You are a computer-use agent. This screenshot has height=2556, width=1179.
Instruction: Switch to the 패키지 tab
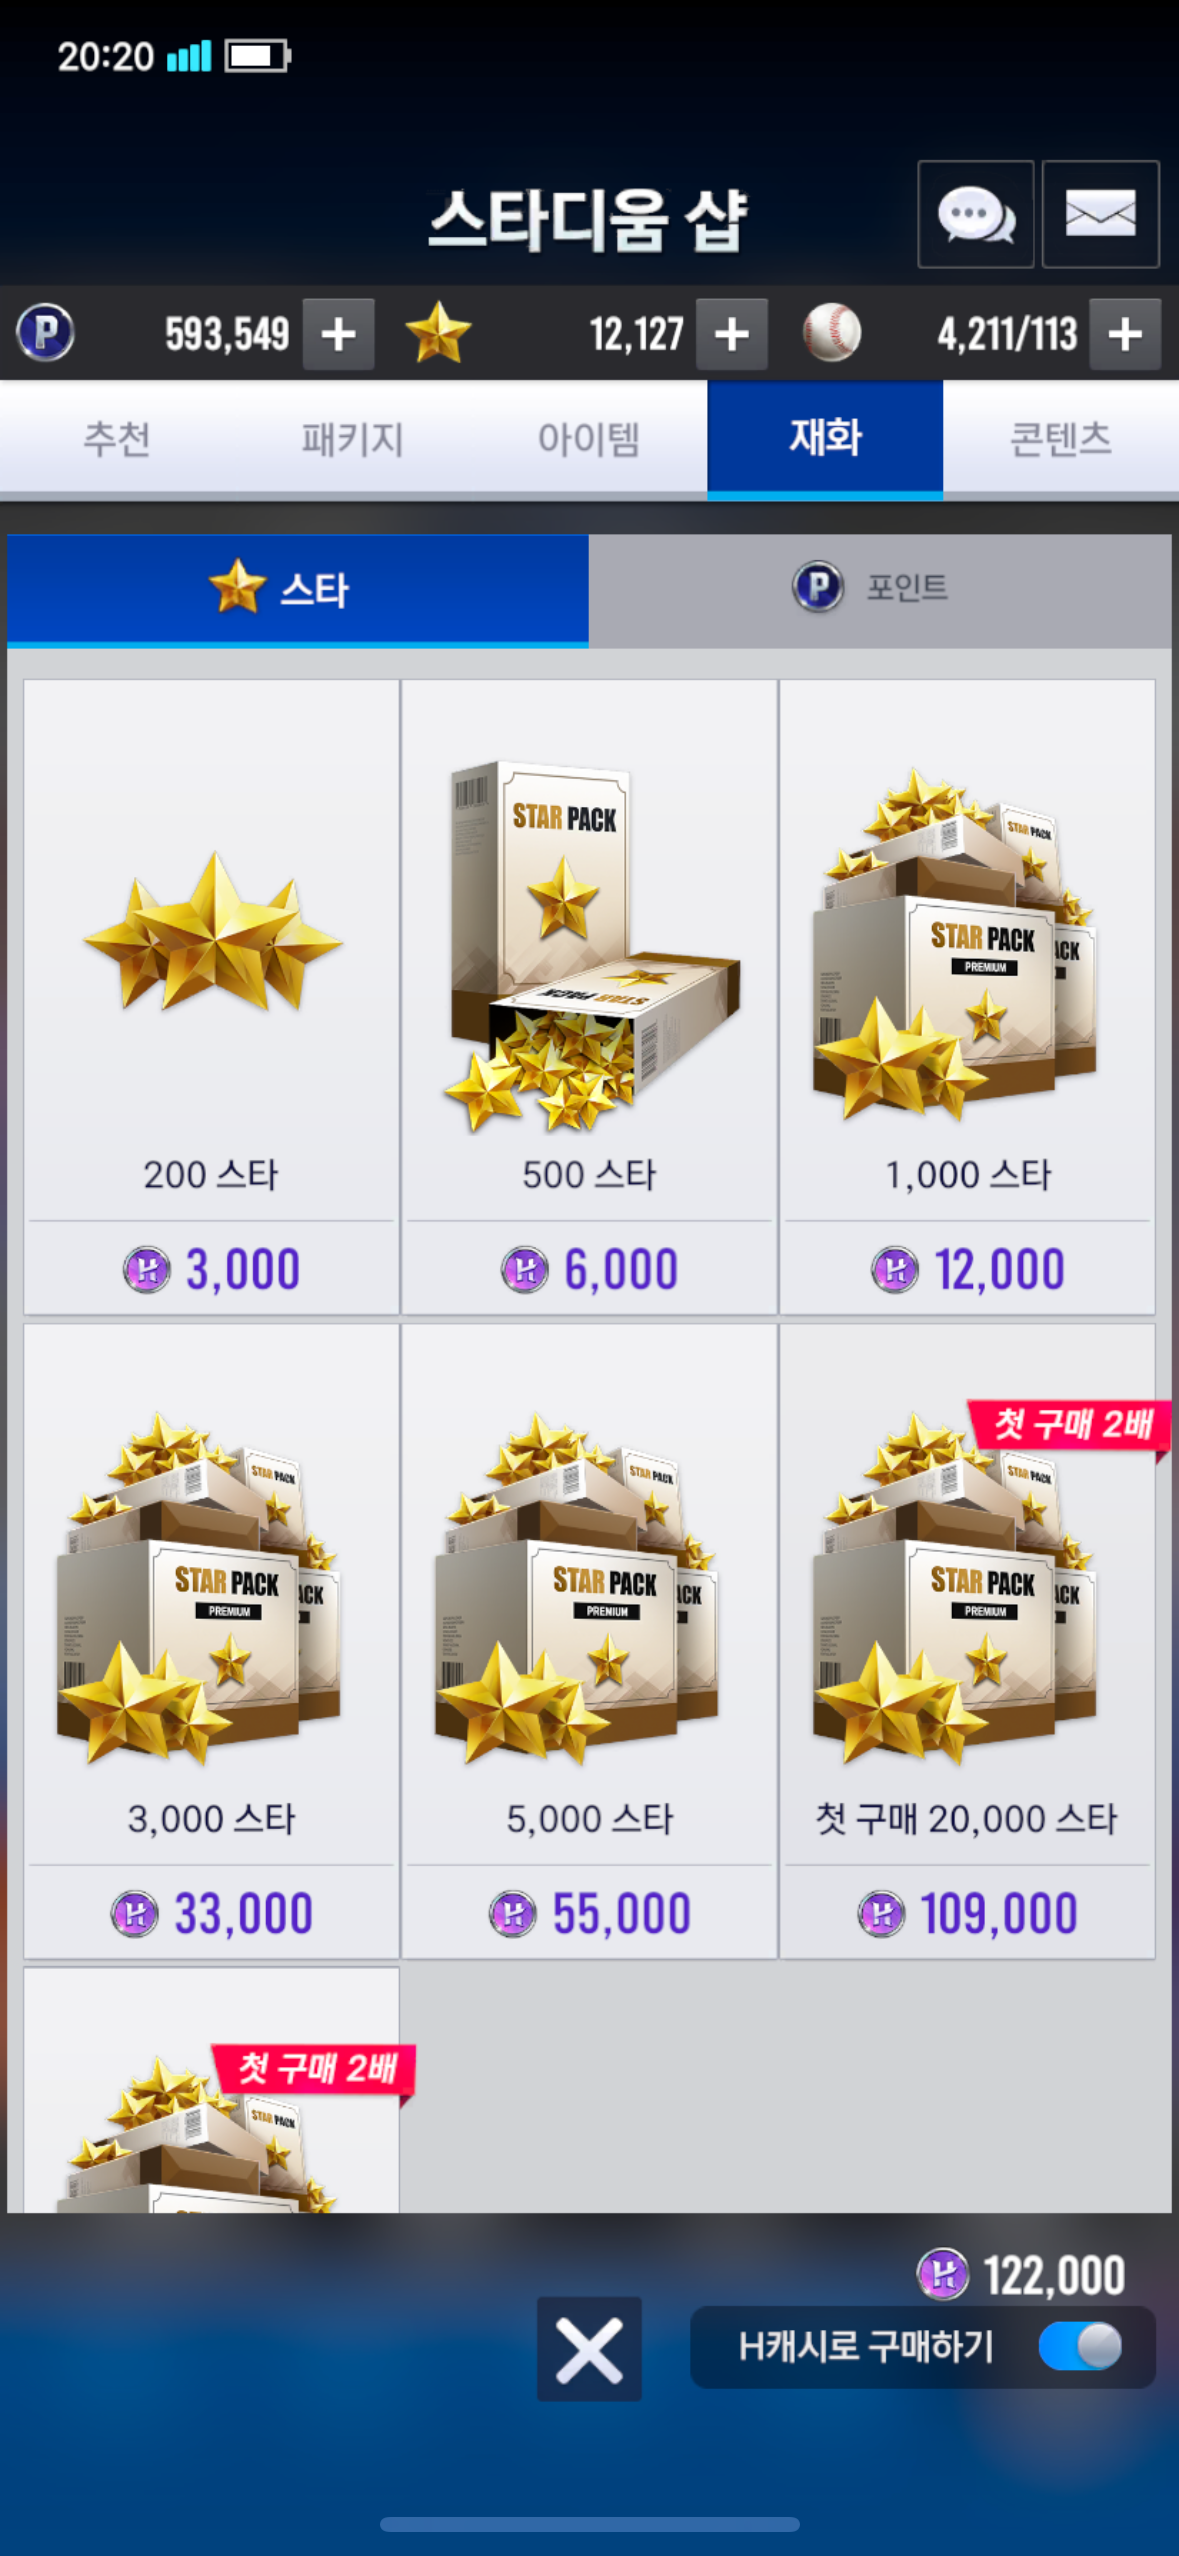click(x=353, y=438)
